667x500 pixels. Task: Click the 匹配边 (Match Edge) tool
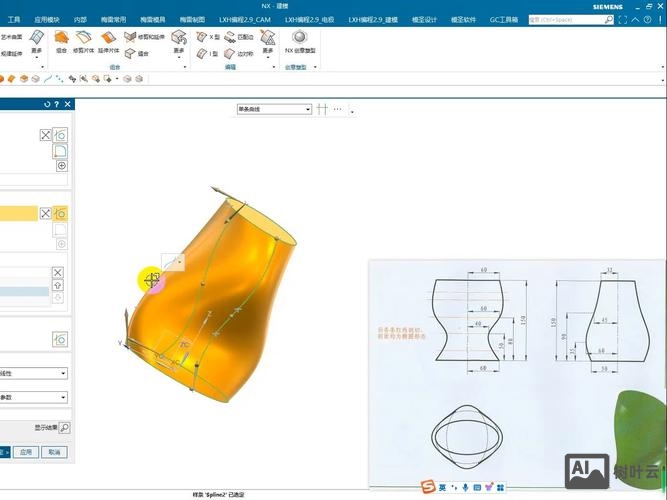click(240, 36)
